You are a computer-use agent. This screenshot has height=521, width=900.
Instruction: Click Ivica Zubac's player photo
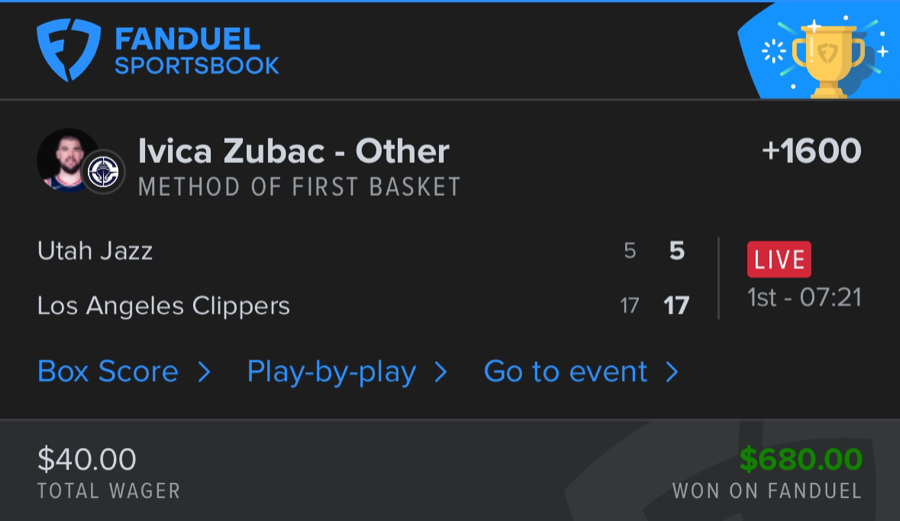[66, 158]
